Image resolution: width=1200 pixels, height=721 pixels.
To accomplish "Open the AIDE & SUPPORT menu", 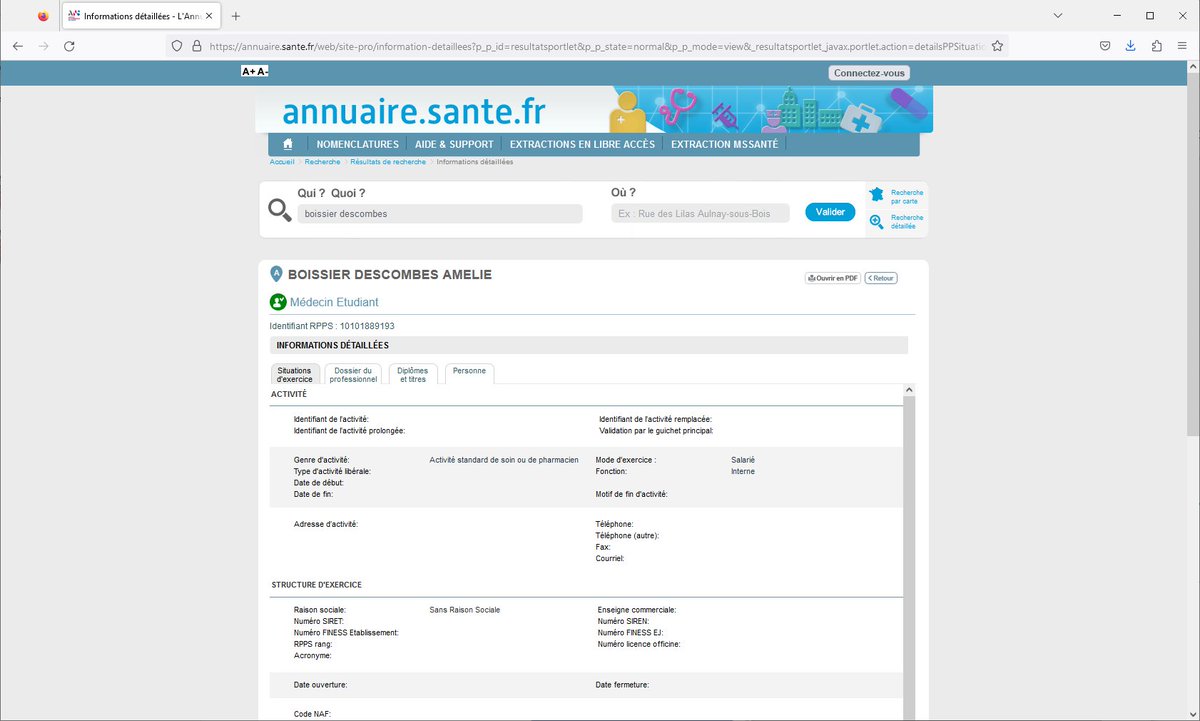I will tap(454, 144).
